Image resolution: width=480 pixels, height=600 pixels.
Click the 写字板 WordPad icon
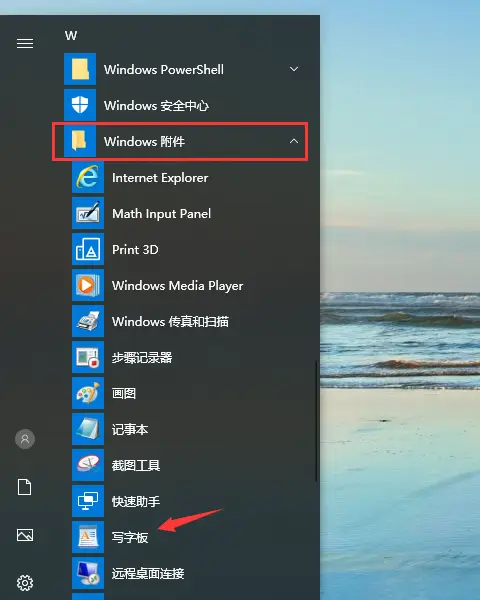click(88, 537)
